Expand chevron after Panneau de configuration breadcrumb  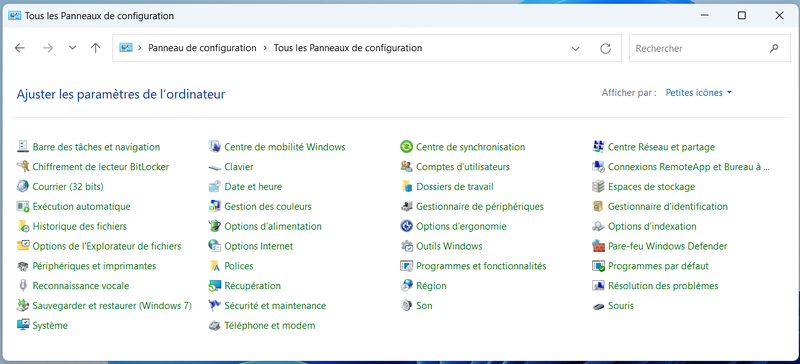[265, 48]
